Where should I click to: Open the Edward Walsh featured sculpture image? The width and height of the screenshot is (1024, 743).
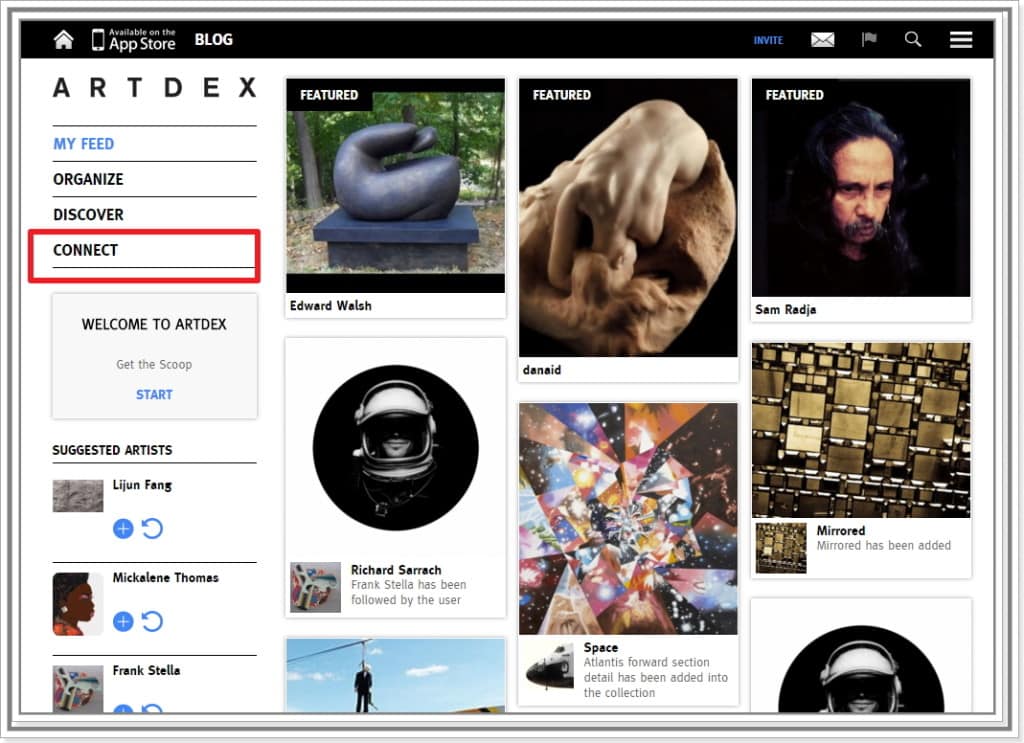(395, 185)
